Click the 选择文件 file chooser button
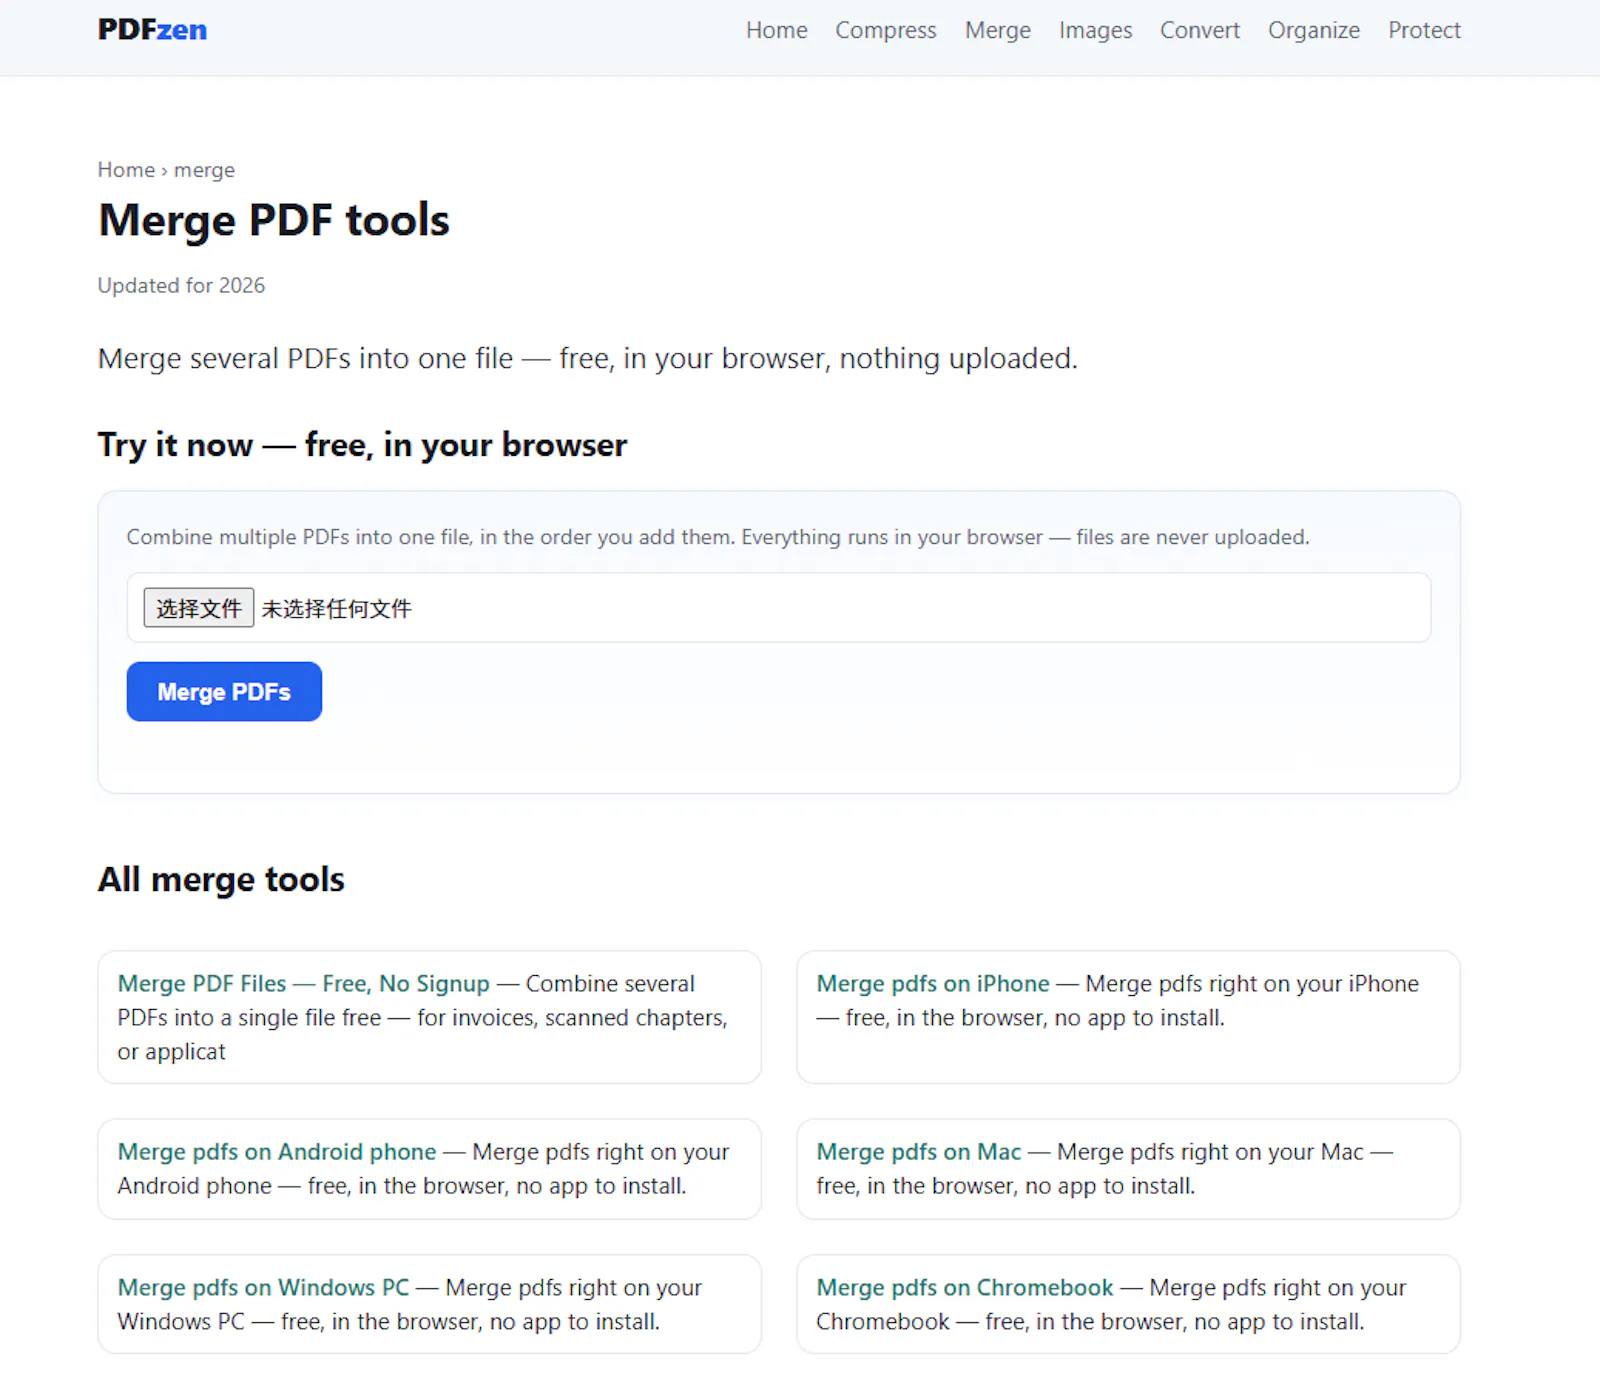The height and width of the screenshot is (1399, 1600). [198, 608]
